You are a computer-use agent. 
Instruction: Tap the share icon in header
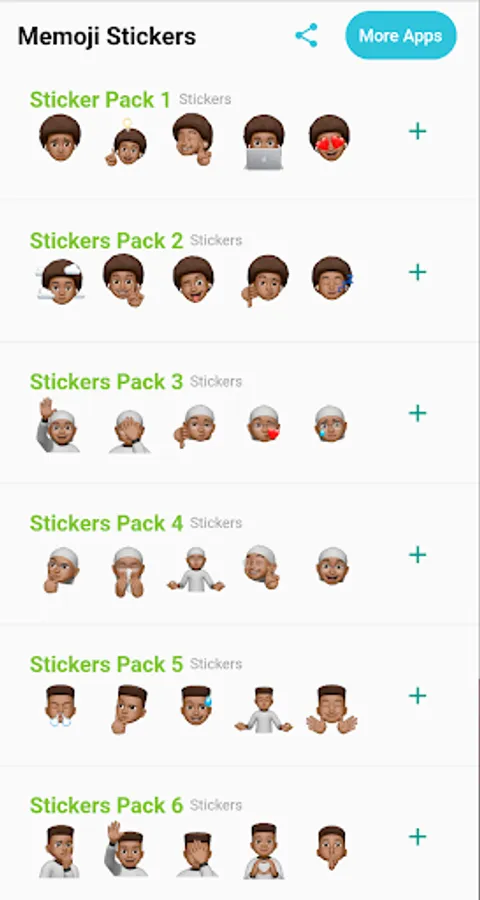(x=307, y=36)
